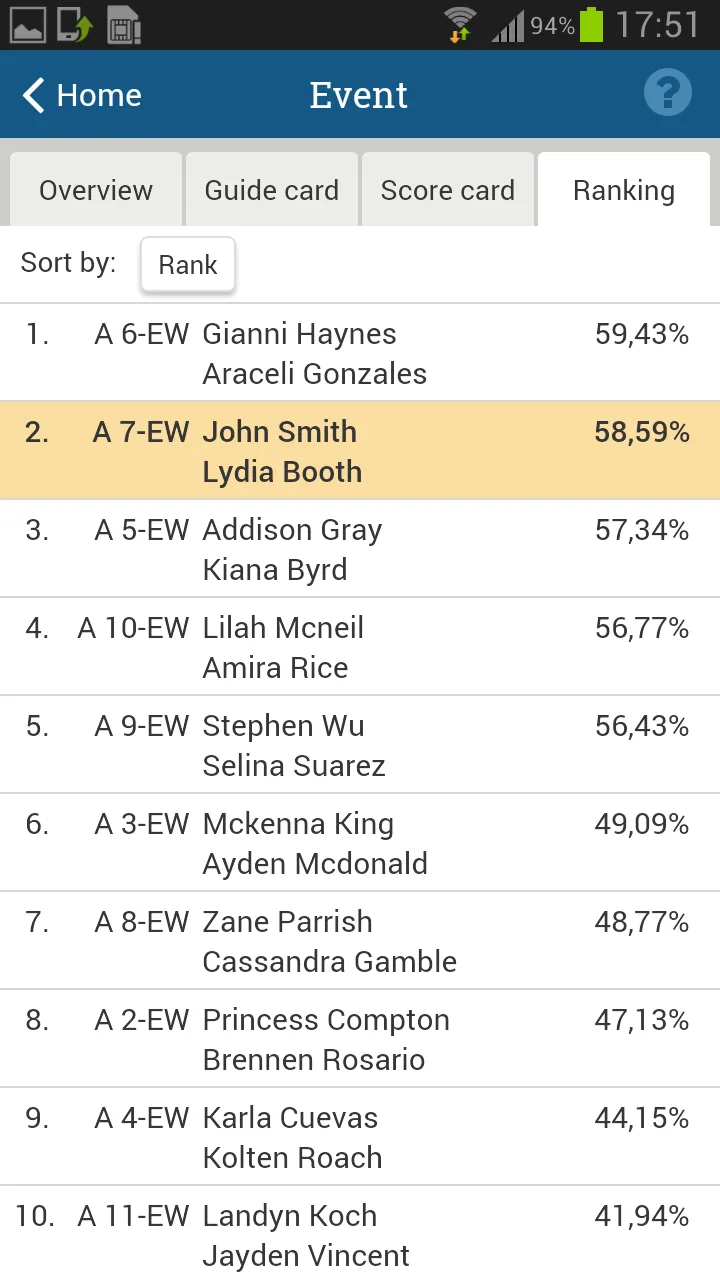Tap the Wi-Fi status icon
Viewport: 720px width, 1280px height.
461,24
